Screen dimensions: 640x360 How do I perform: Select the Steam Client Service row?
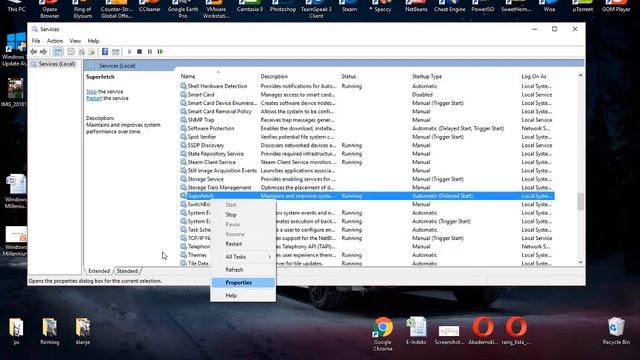click(x=367, y=162)
